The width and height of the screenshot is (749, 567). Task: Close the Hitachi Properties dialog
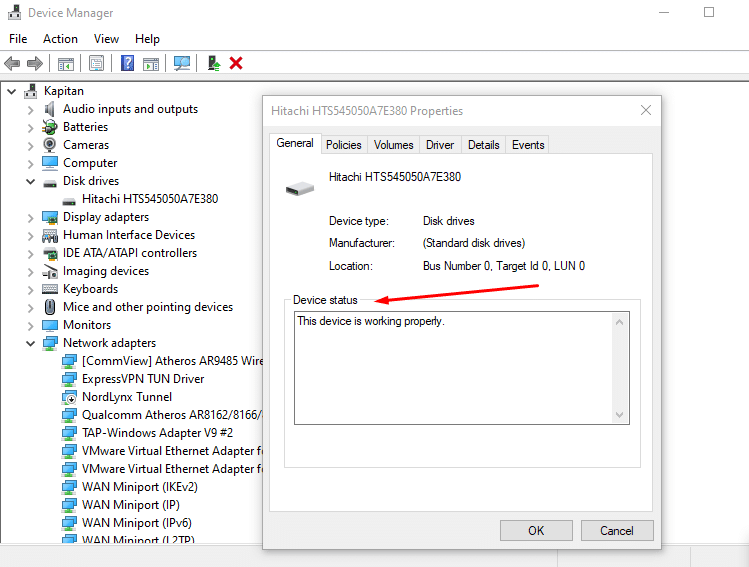(x=646, y=110)
